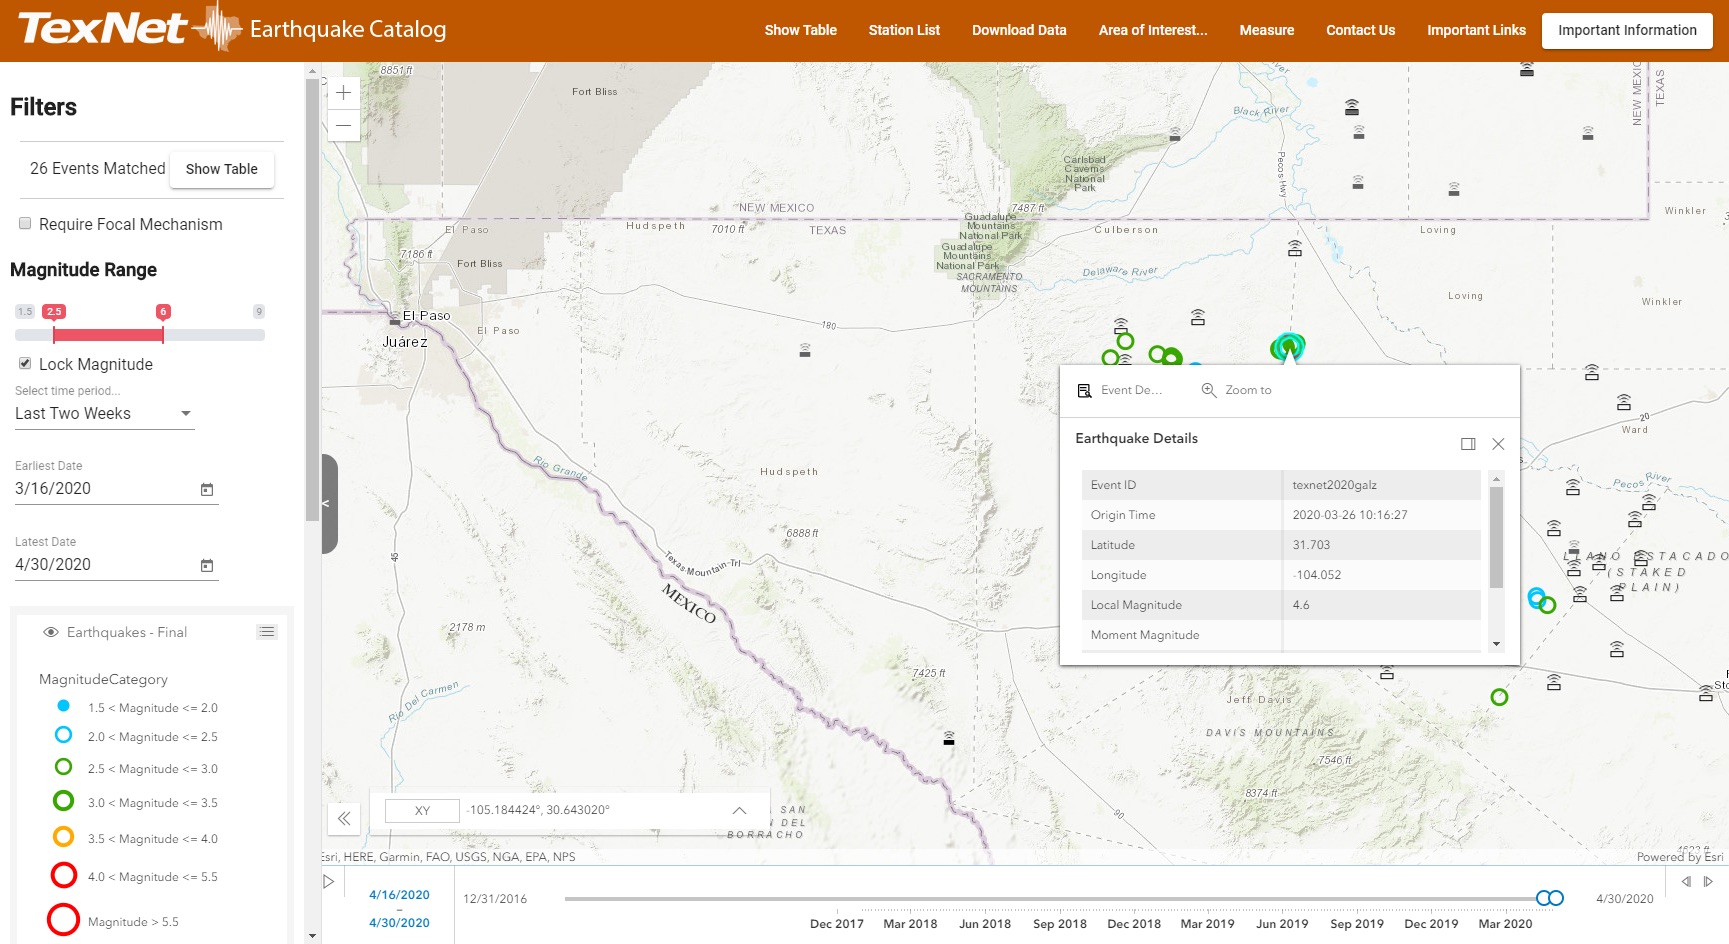Dock the Earthquake Details popup
Viewport: 1729px width, 944px height.
tap(1467, 444)
